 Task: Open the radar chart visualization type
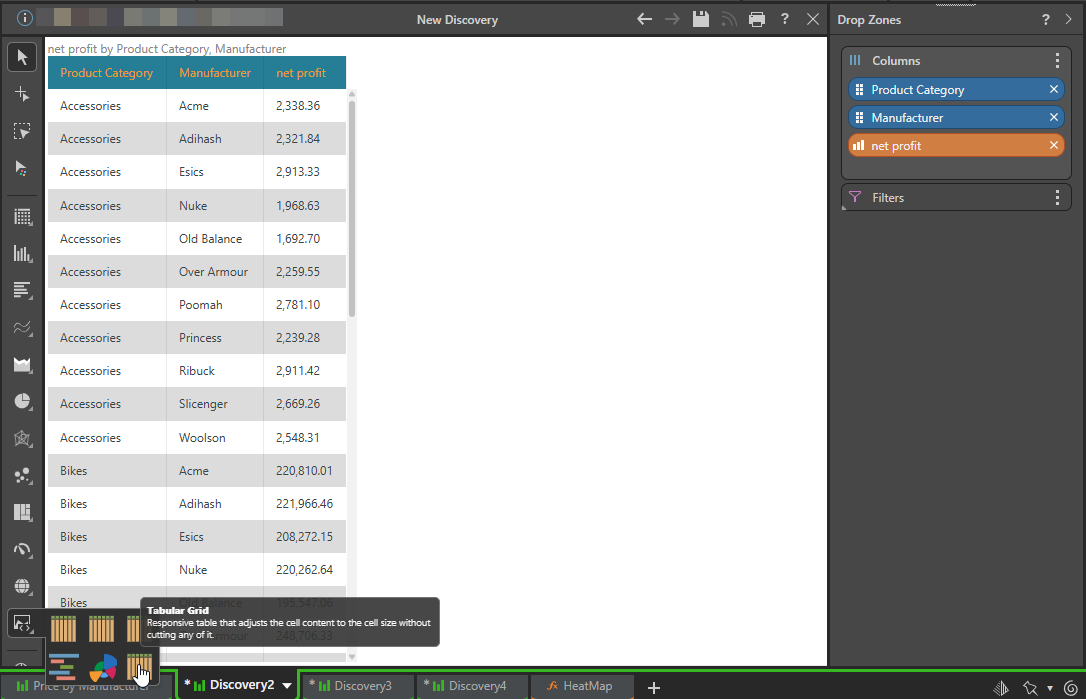pos(22,439)
